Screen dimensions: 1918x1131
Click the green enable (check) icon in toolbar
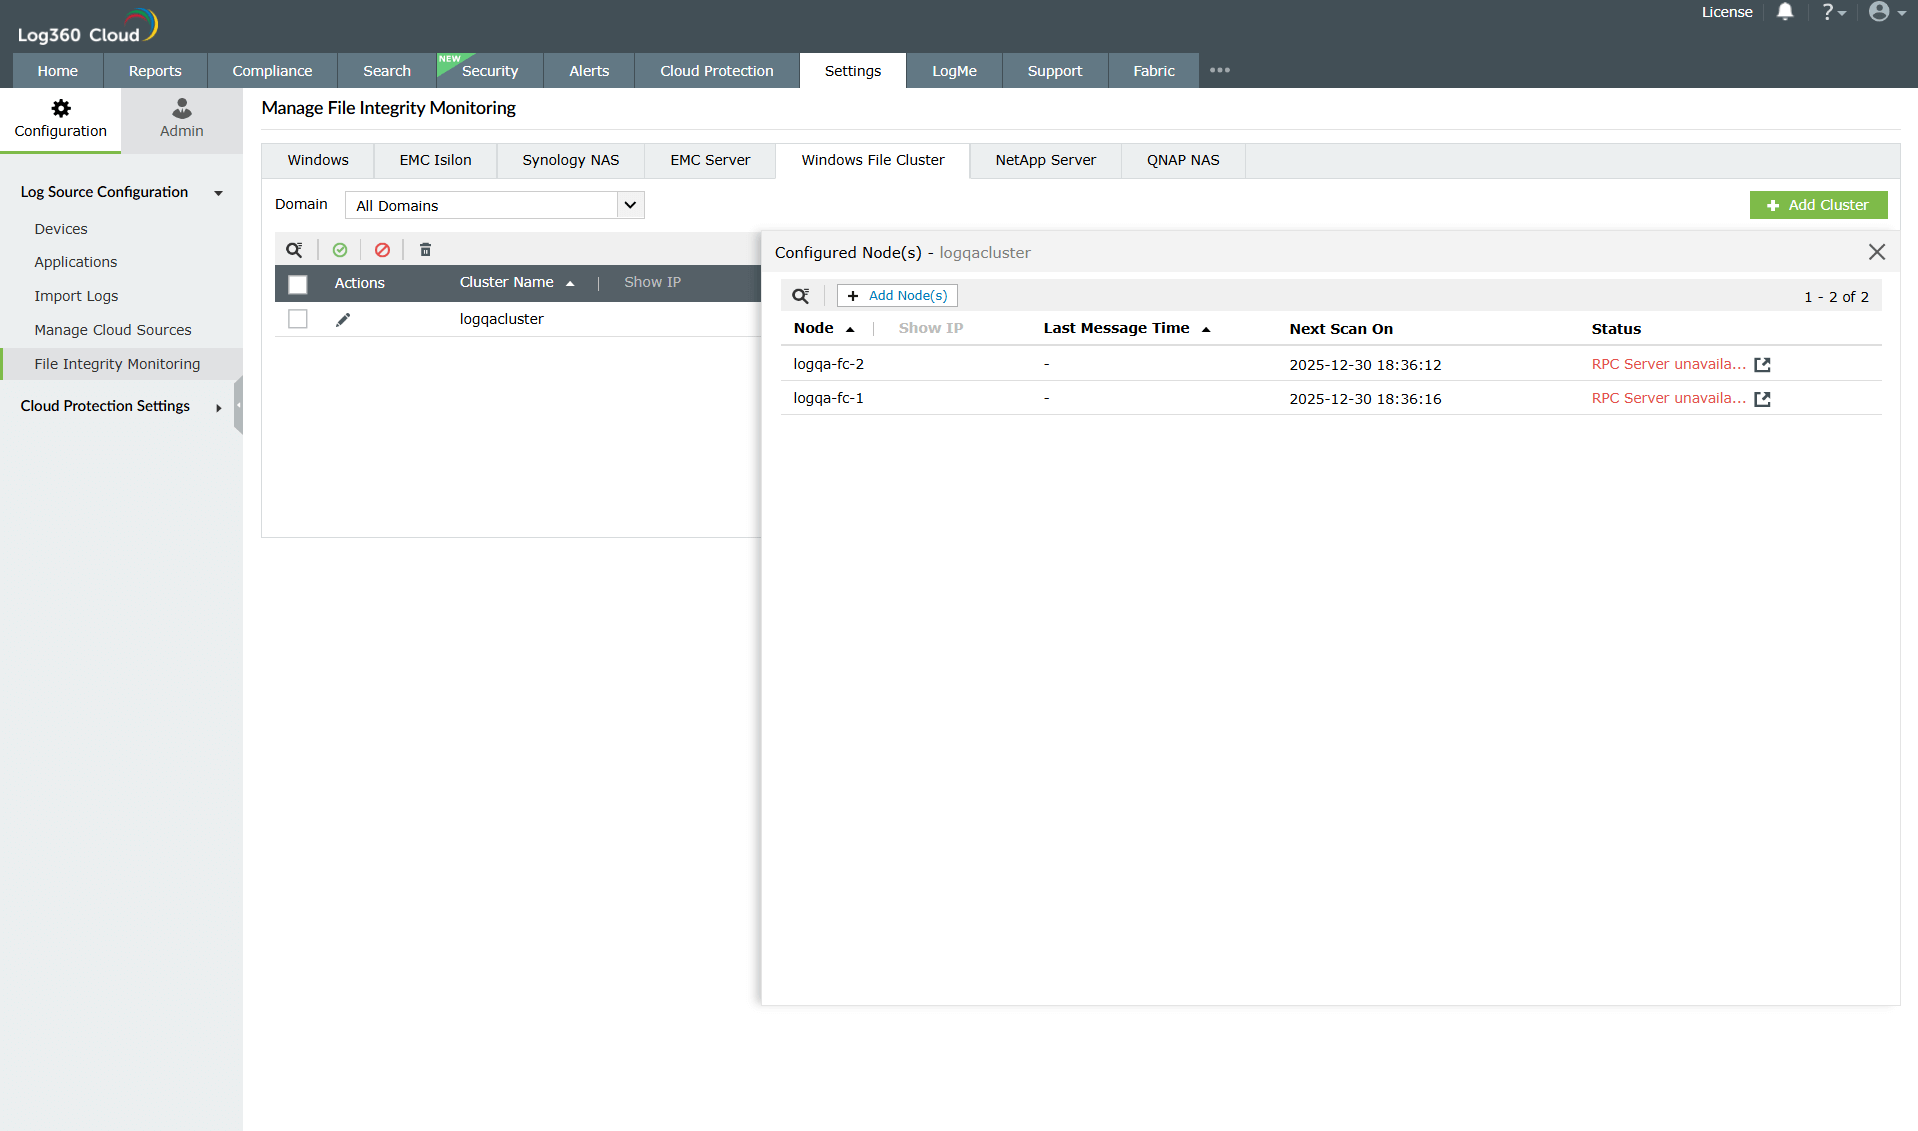coord(340,249)
